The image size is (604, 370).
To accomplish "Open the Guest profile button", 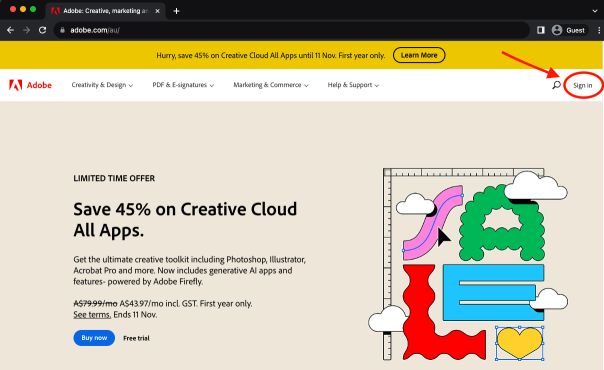I will (x=569, y=30).
